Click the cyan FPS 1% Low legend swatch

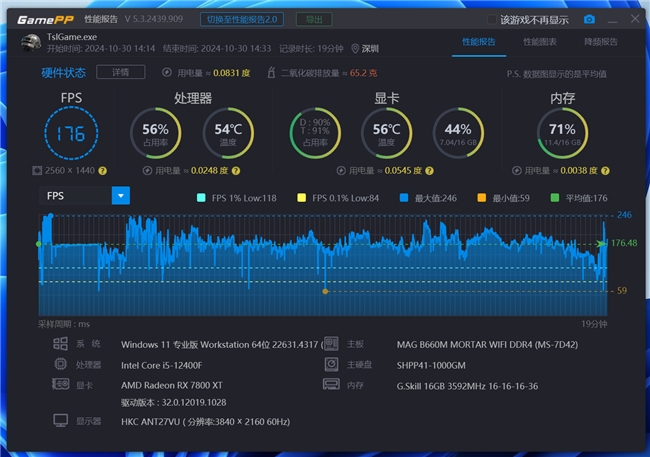(x=201, y=198)
